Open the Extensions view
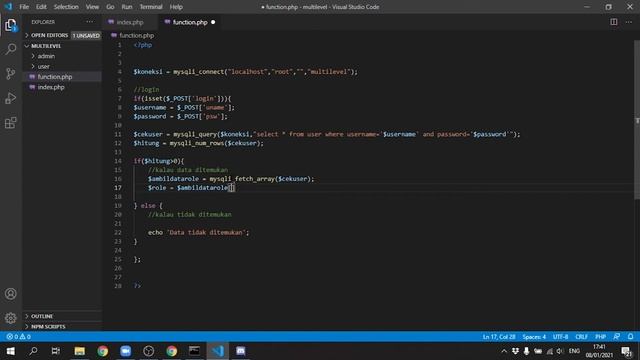The width and height of the screenshot is (640, 360). [x=11, y=122]
